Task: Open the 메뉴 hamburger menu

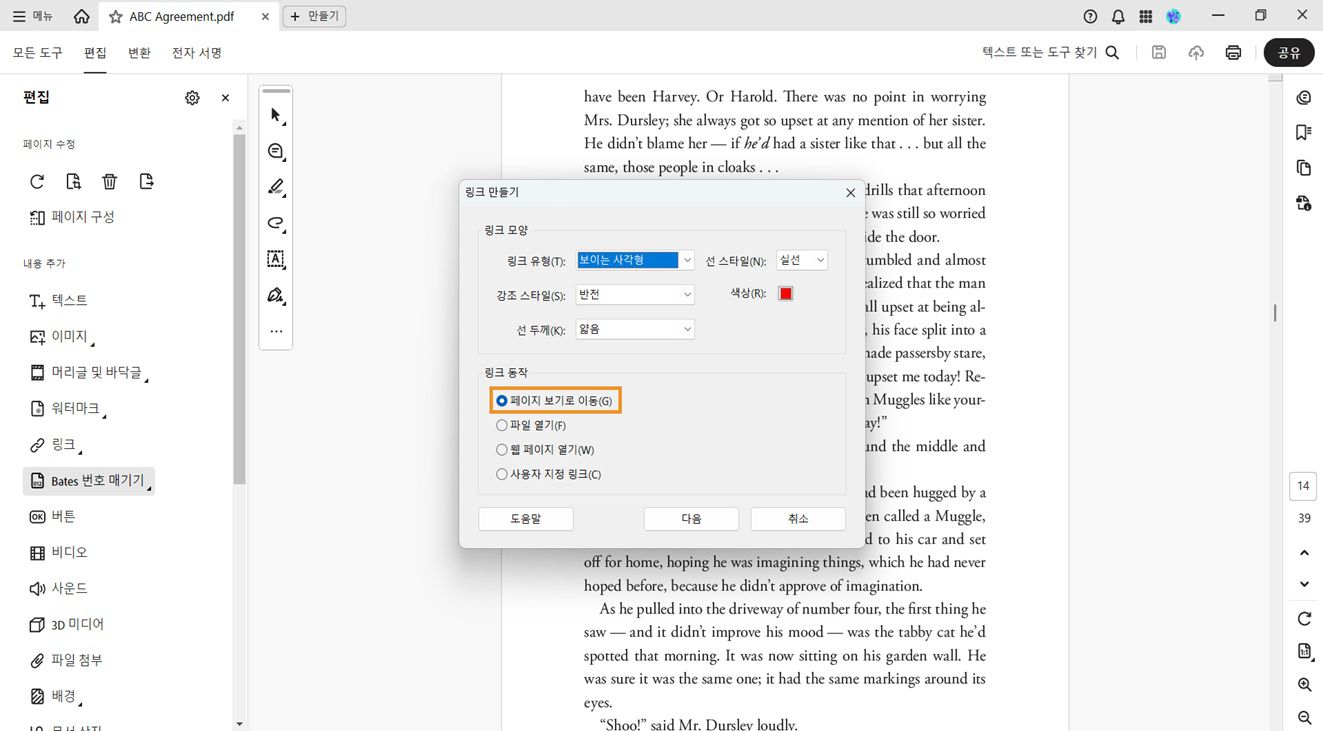Action: [33, 17]
